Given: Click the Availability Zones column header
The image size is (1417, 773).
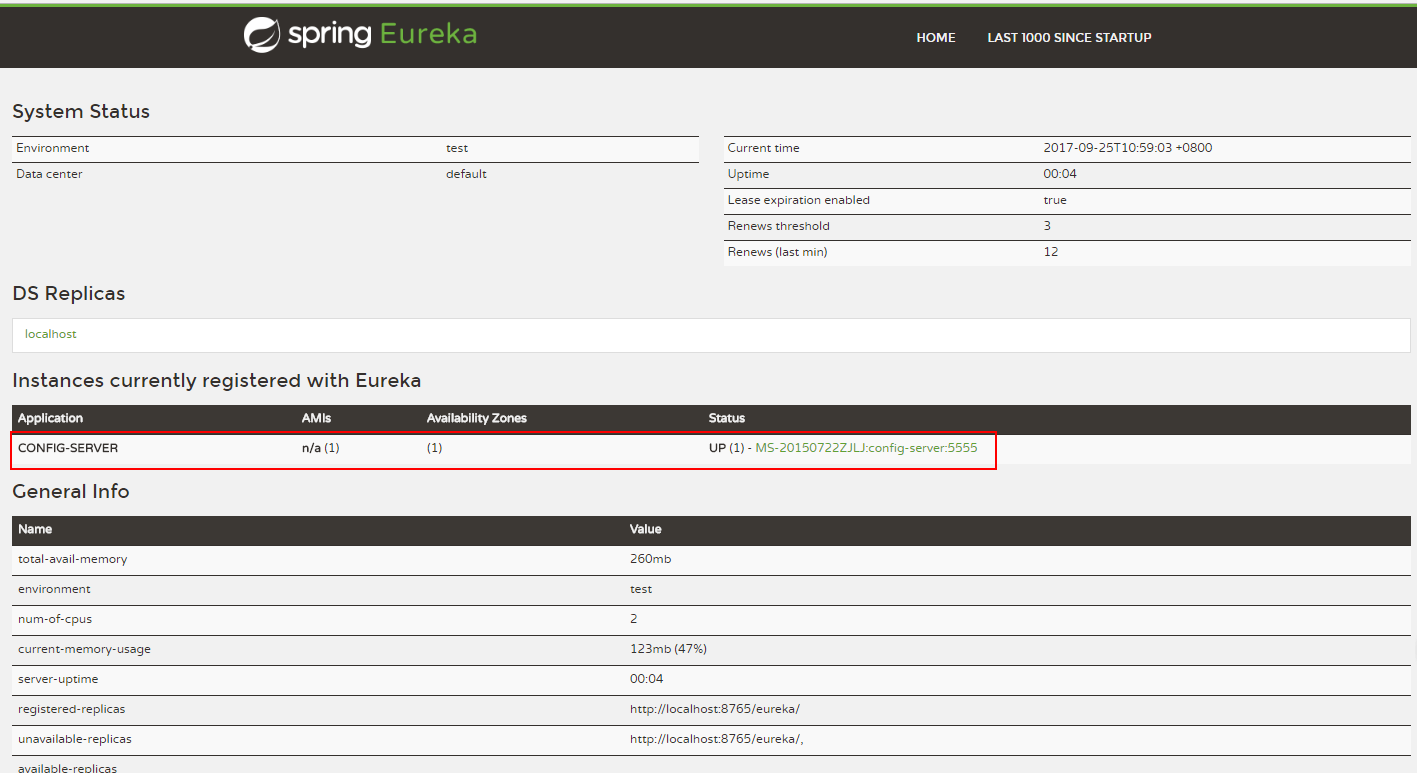Looking at the screenshot, I should [476, 418].
